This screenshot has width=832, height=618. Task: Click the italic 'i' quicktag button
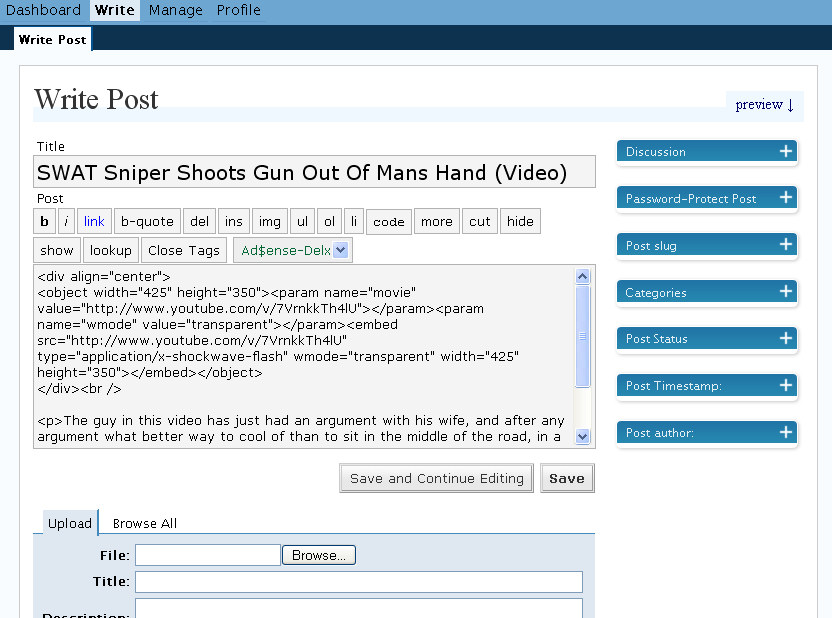[66, 222]
